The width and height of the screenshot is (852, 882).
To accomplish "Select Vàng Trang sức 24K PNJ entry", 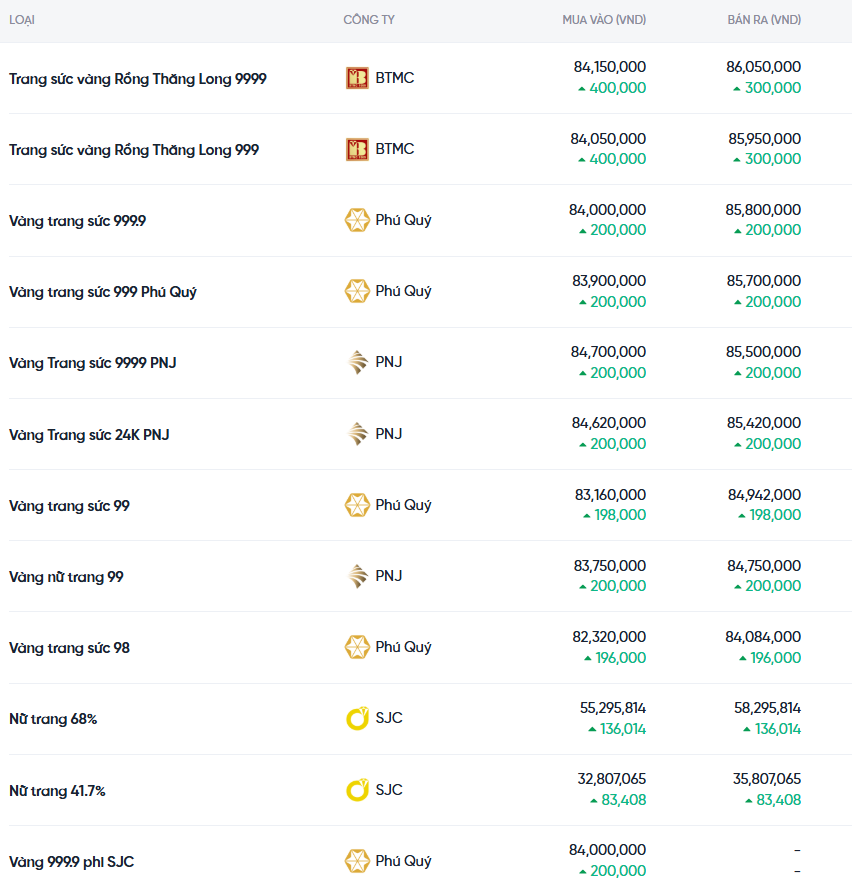I will point(89,435).
